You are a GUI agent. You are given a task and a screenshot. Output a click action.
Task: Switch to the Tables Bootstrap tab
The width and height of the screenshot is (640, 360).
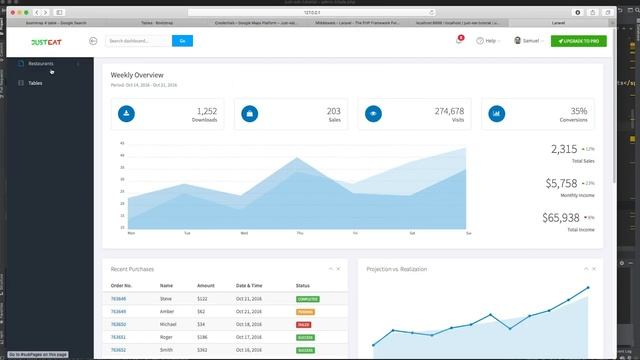157,23
